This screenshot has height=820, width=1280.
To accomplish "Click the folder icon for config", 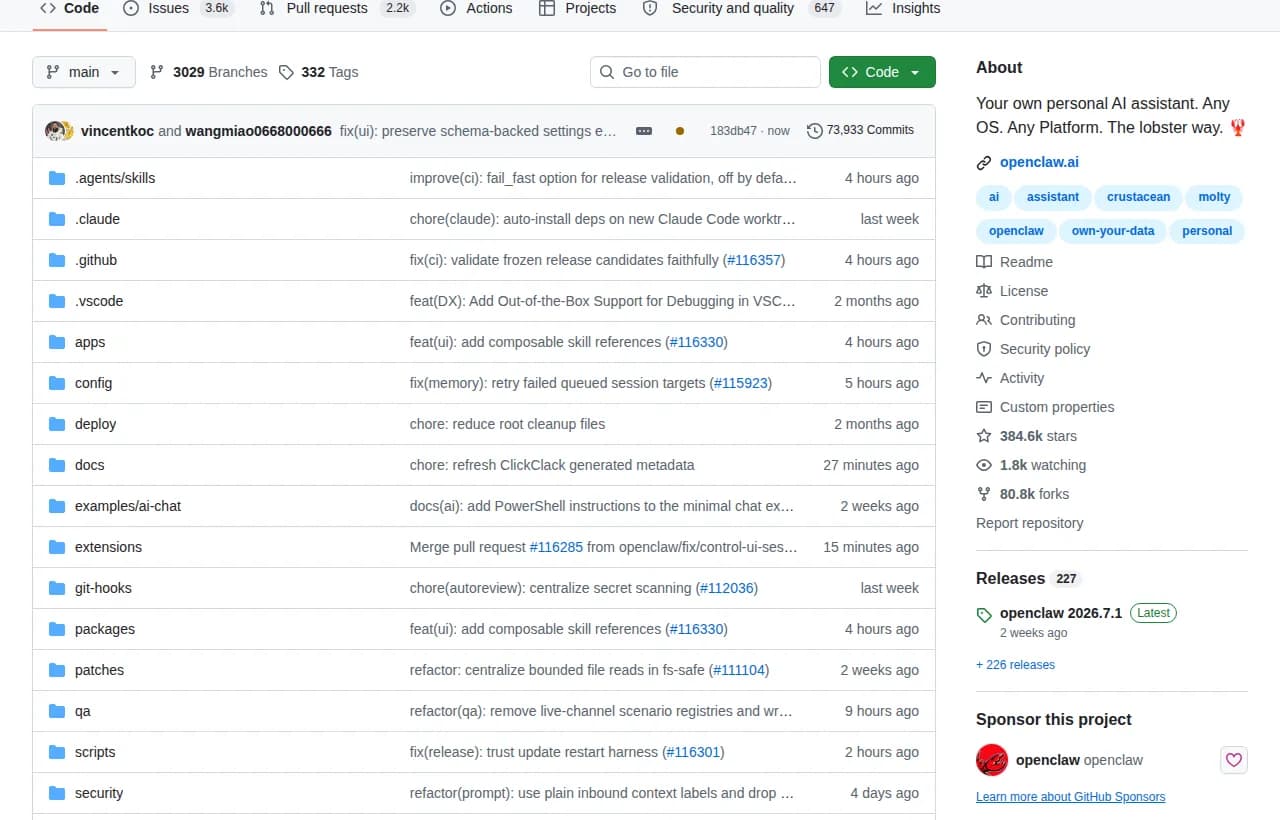I will pyautogui.click(x=57, y=383).
